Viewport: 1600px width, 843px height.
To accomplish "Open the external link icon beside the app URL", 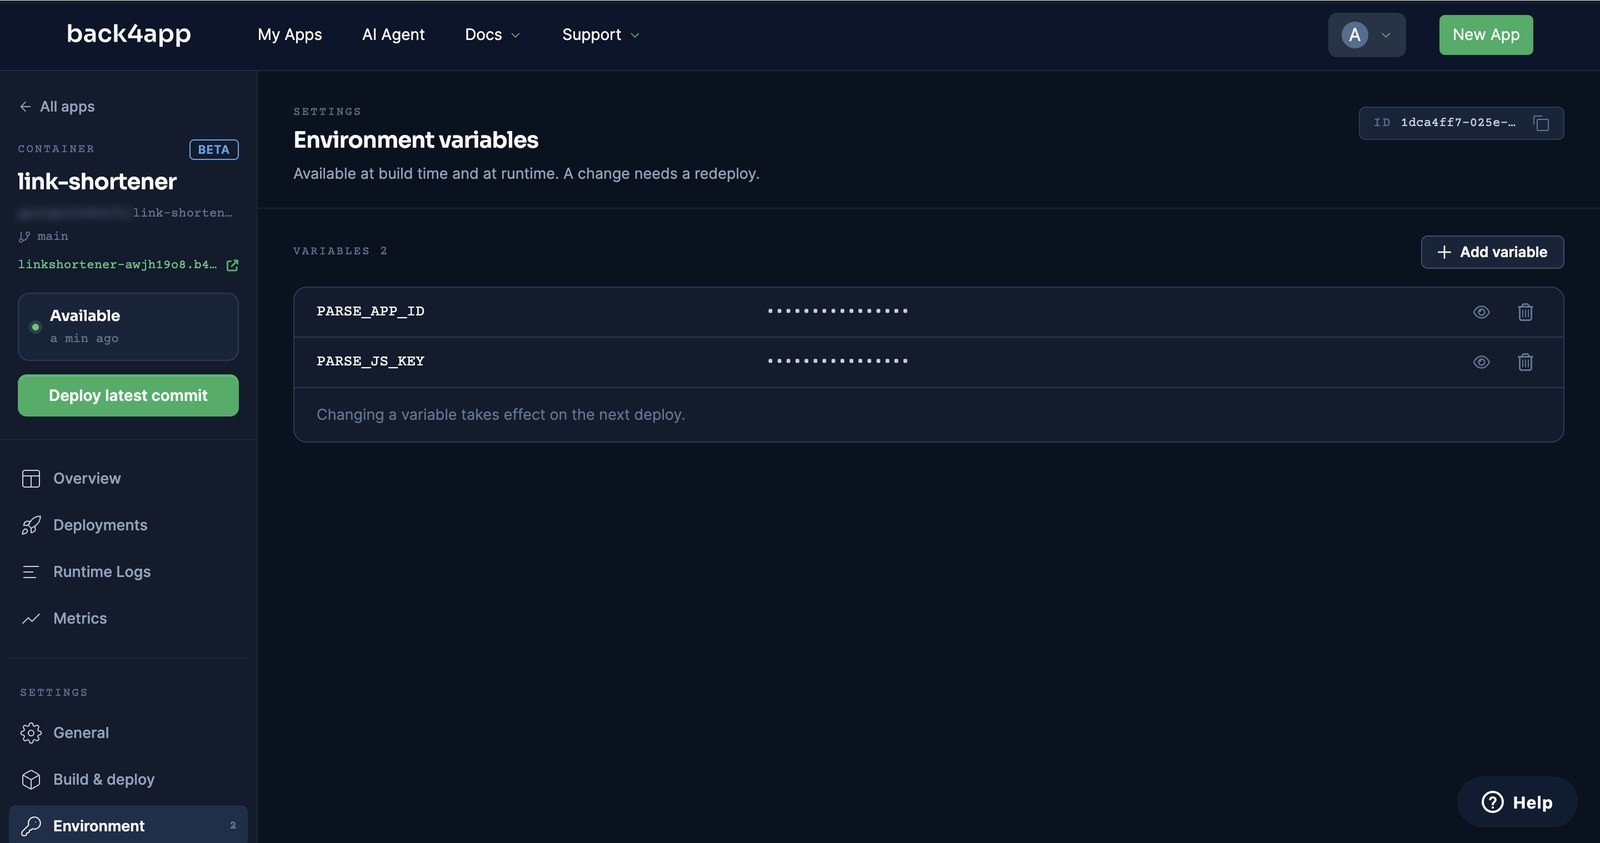I will 232,265.
